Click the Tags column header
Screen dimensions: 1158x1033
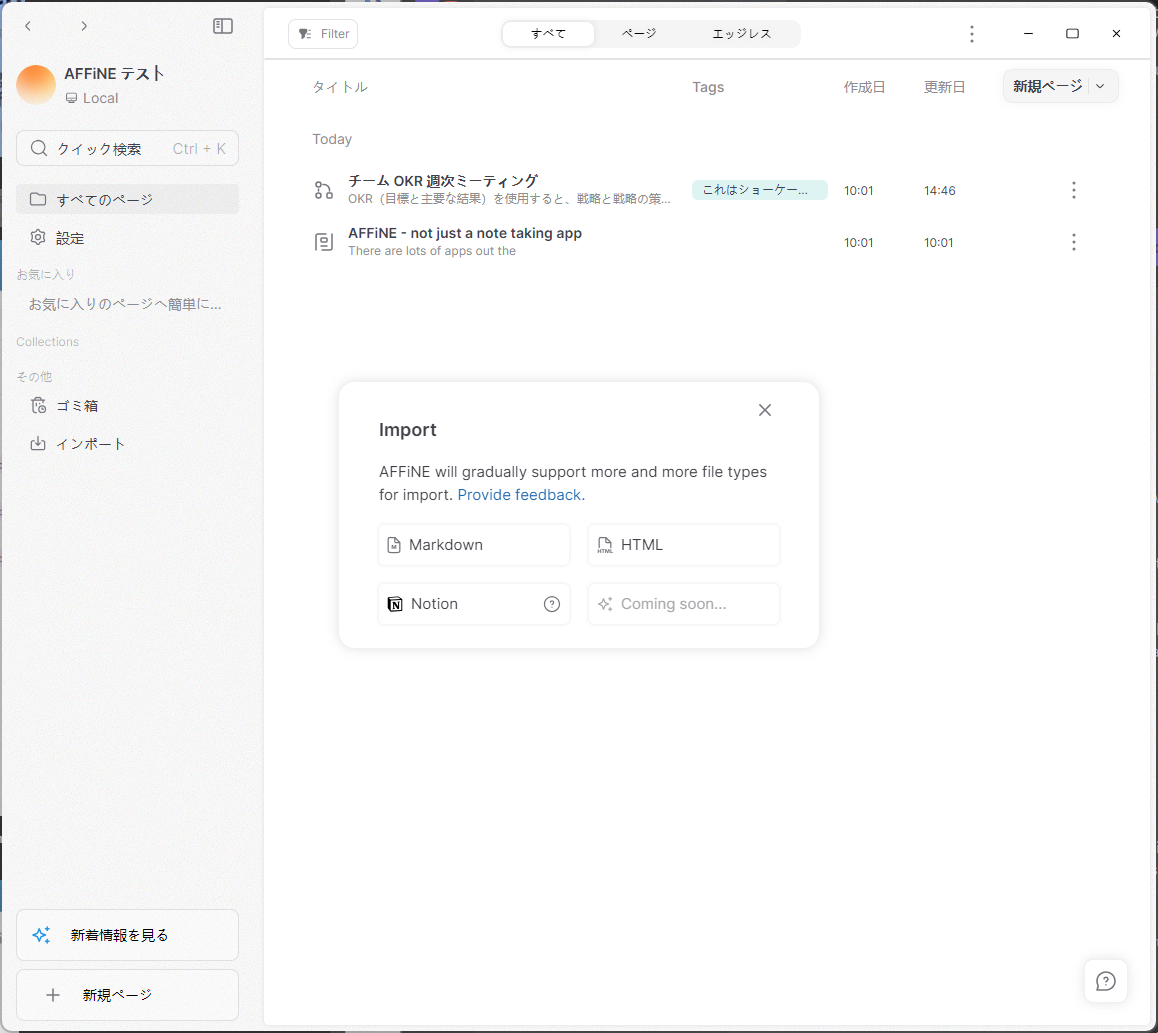coord(708,87)
